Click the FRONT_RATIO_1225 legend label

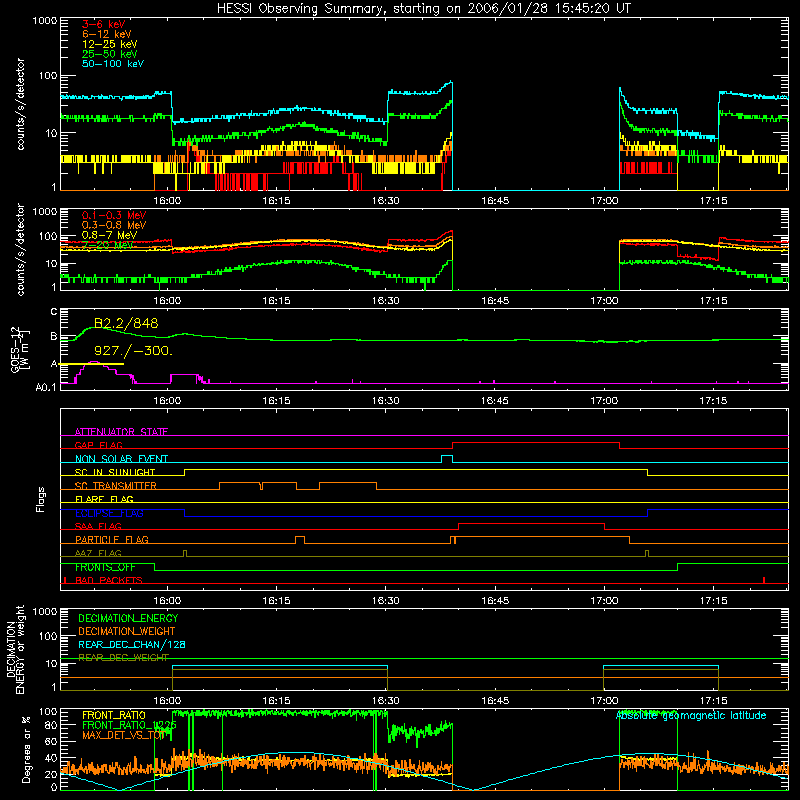(129, 725)
